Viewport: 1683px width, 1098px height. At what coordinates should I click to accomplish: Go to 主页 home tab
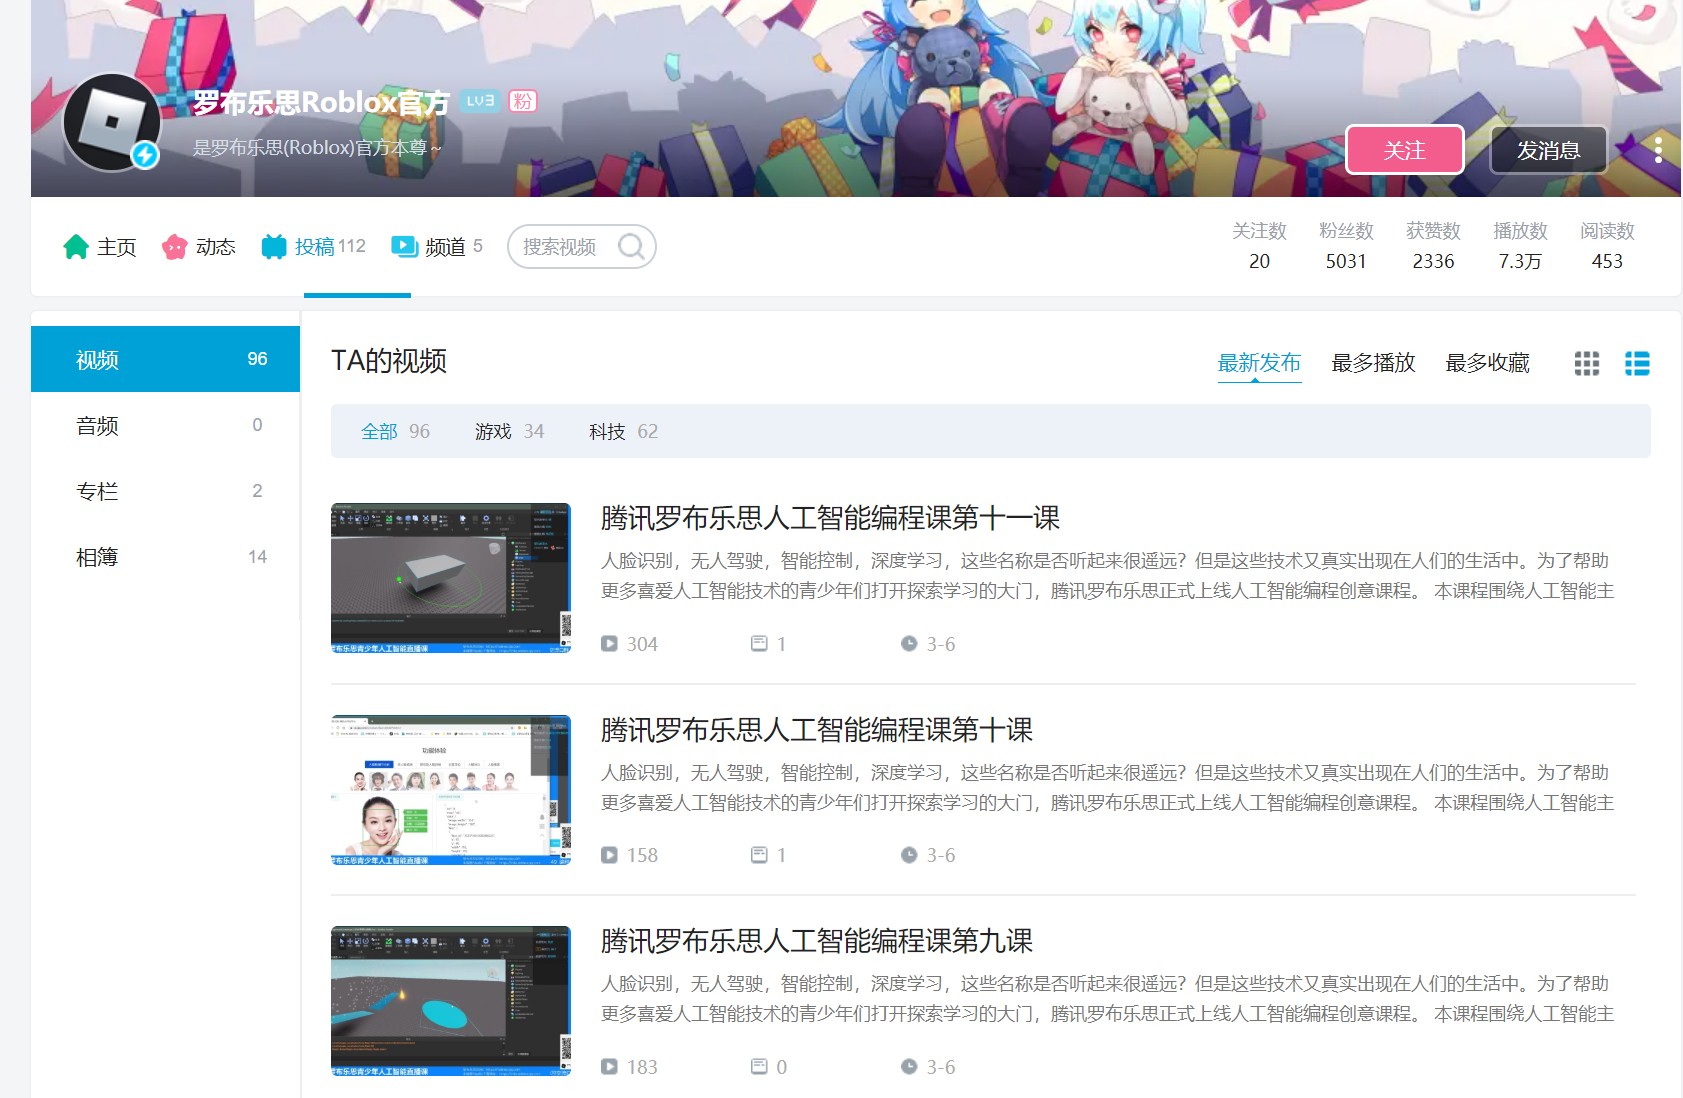100,247
